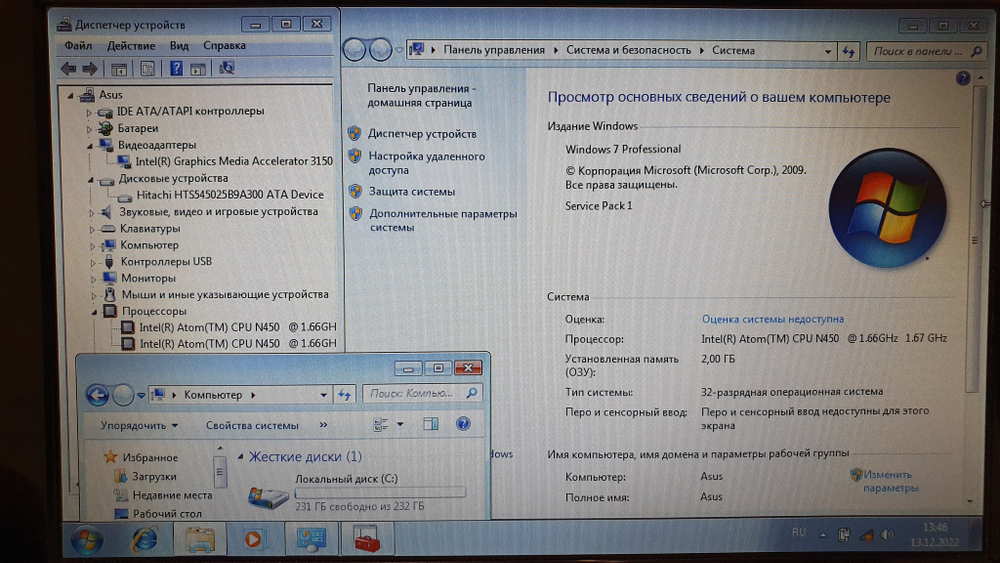Go back in Компьютер explorer window
The width and height of the screenshot is (1000, 563).
(98, 395)
